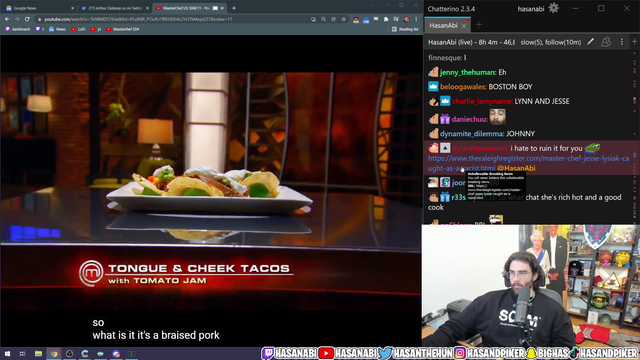Click the slow(5), follow(10m) mode label
Screen dimensions: 640x360
click(x=551, y=42)
